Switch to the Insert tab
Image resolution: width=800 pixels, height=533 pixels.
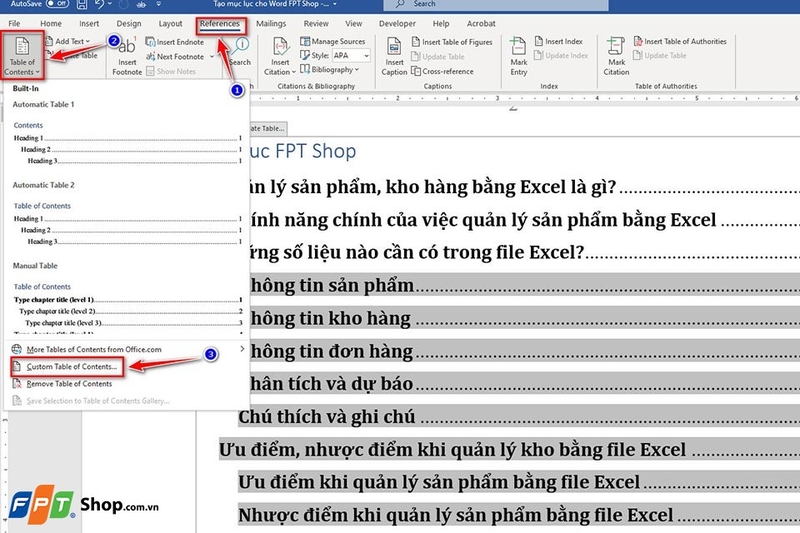89,23
